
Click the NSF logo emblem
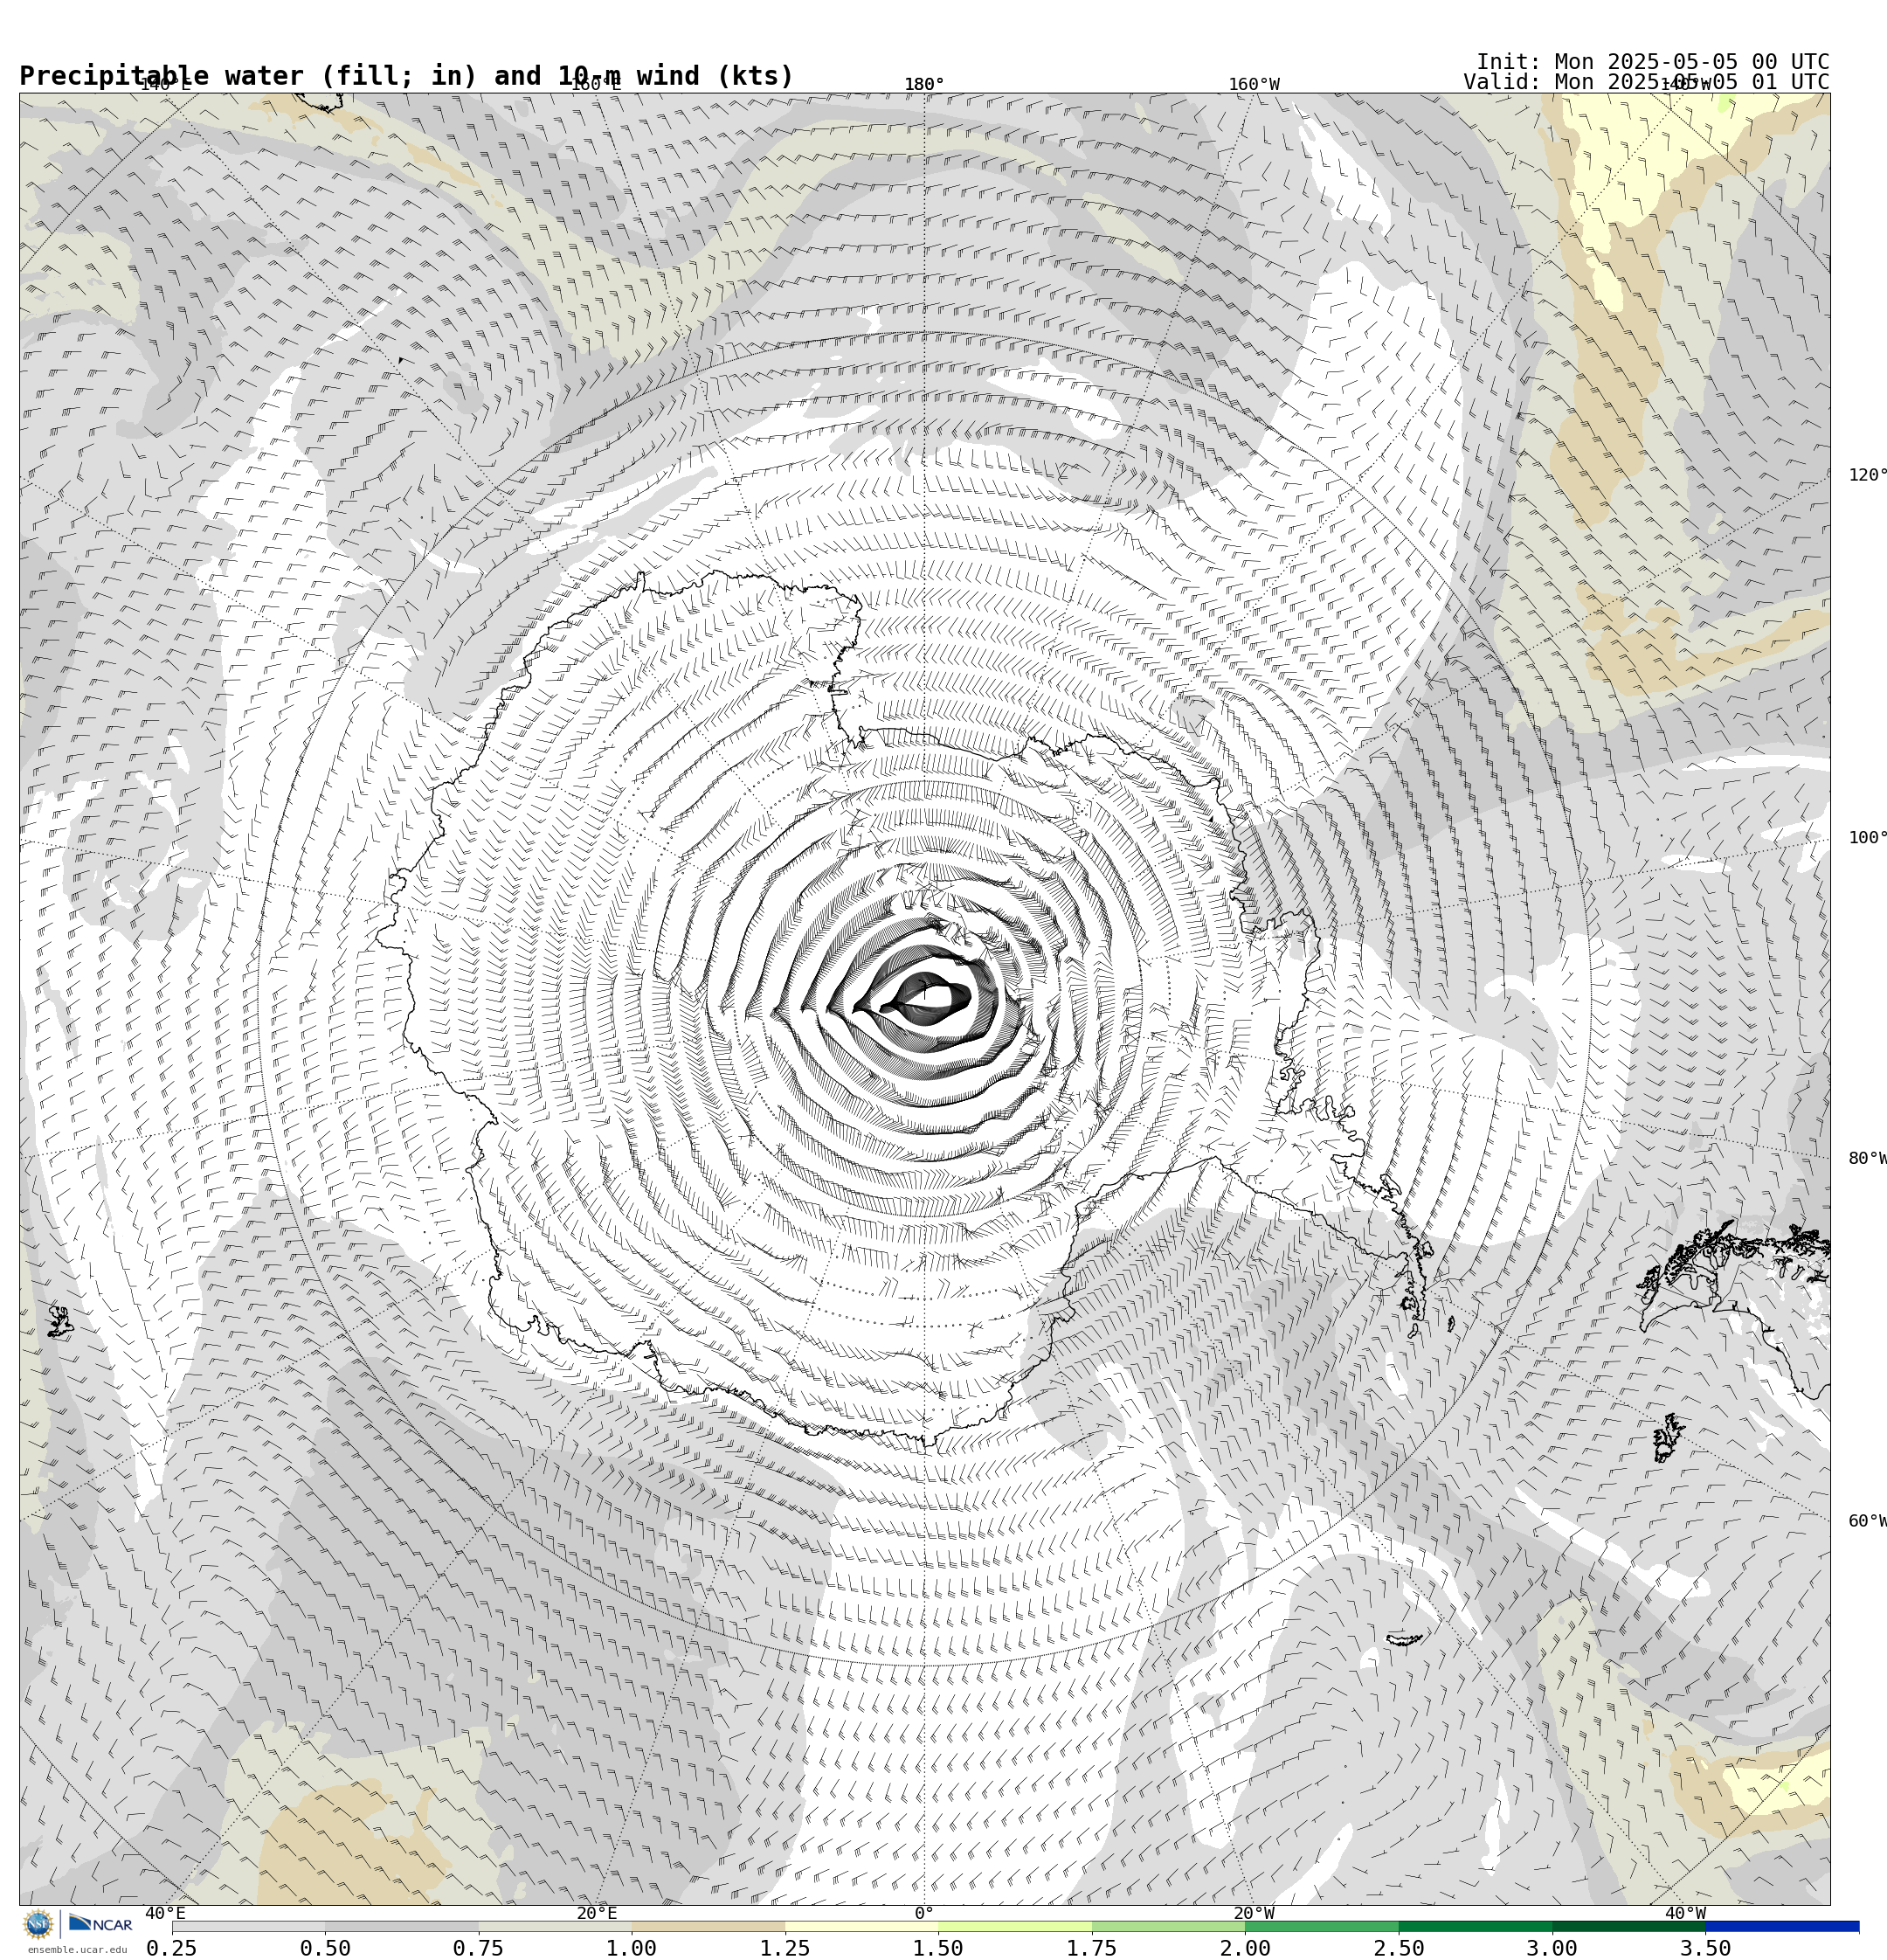38,1924
